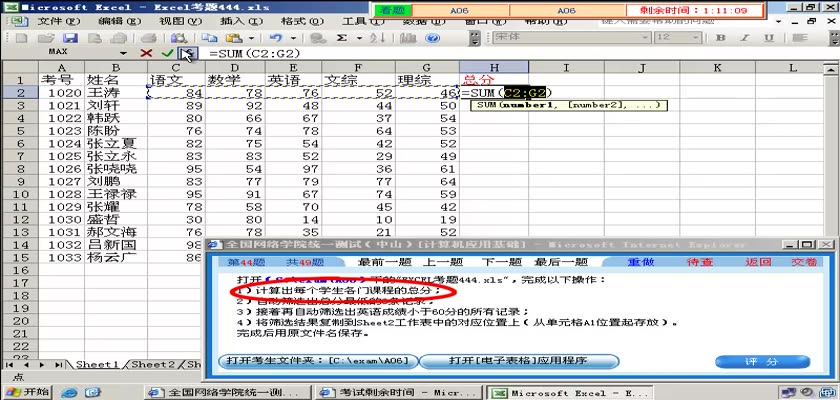Open the Name Box function dropdown arrow
Screen dimensions: 840x400
(124, 53)
